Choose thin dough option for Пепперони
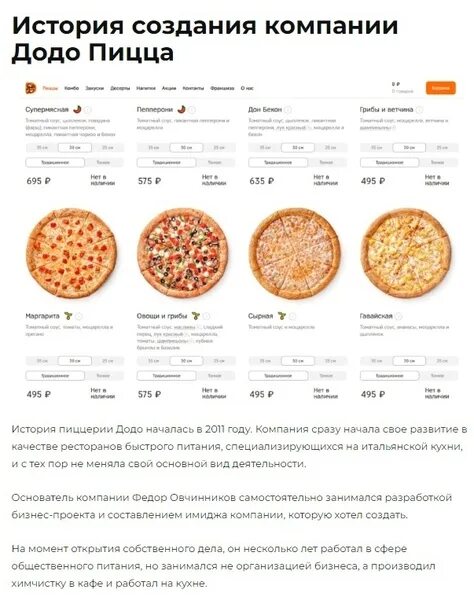 [x=214, y=163]
